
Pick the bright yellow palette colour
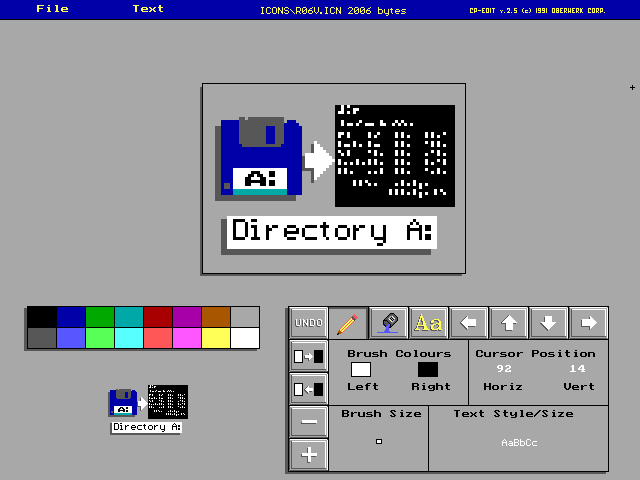pyautogui.click(x=216, y=338)
